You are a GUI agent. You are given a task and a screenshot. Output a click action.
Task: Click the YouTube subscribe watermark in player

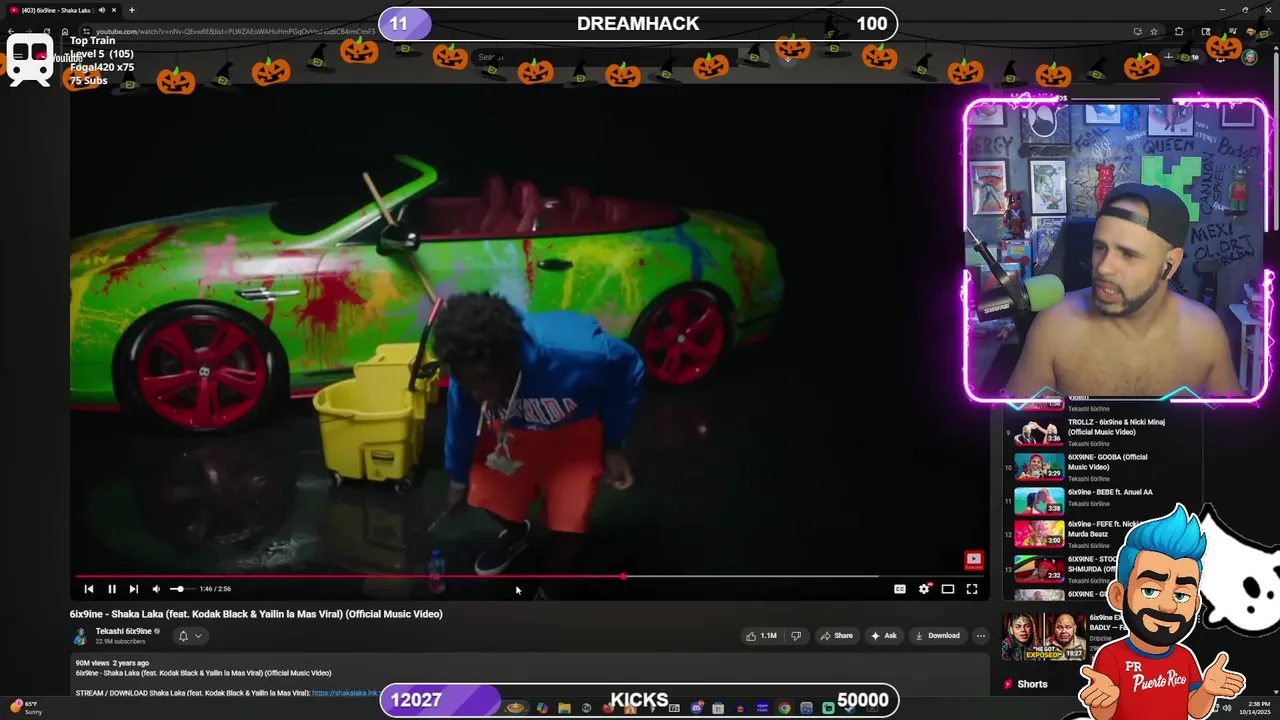coord(973,560)
